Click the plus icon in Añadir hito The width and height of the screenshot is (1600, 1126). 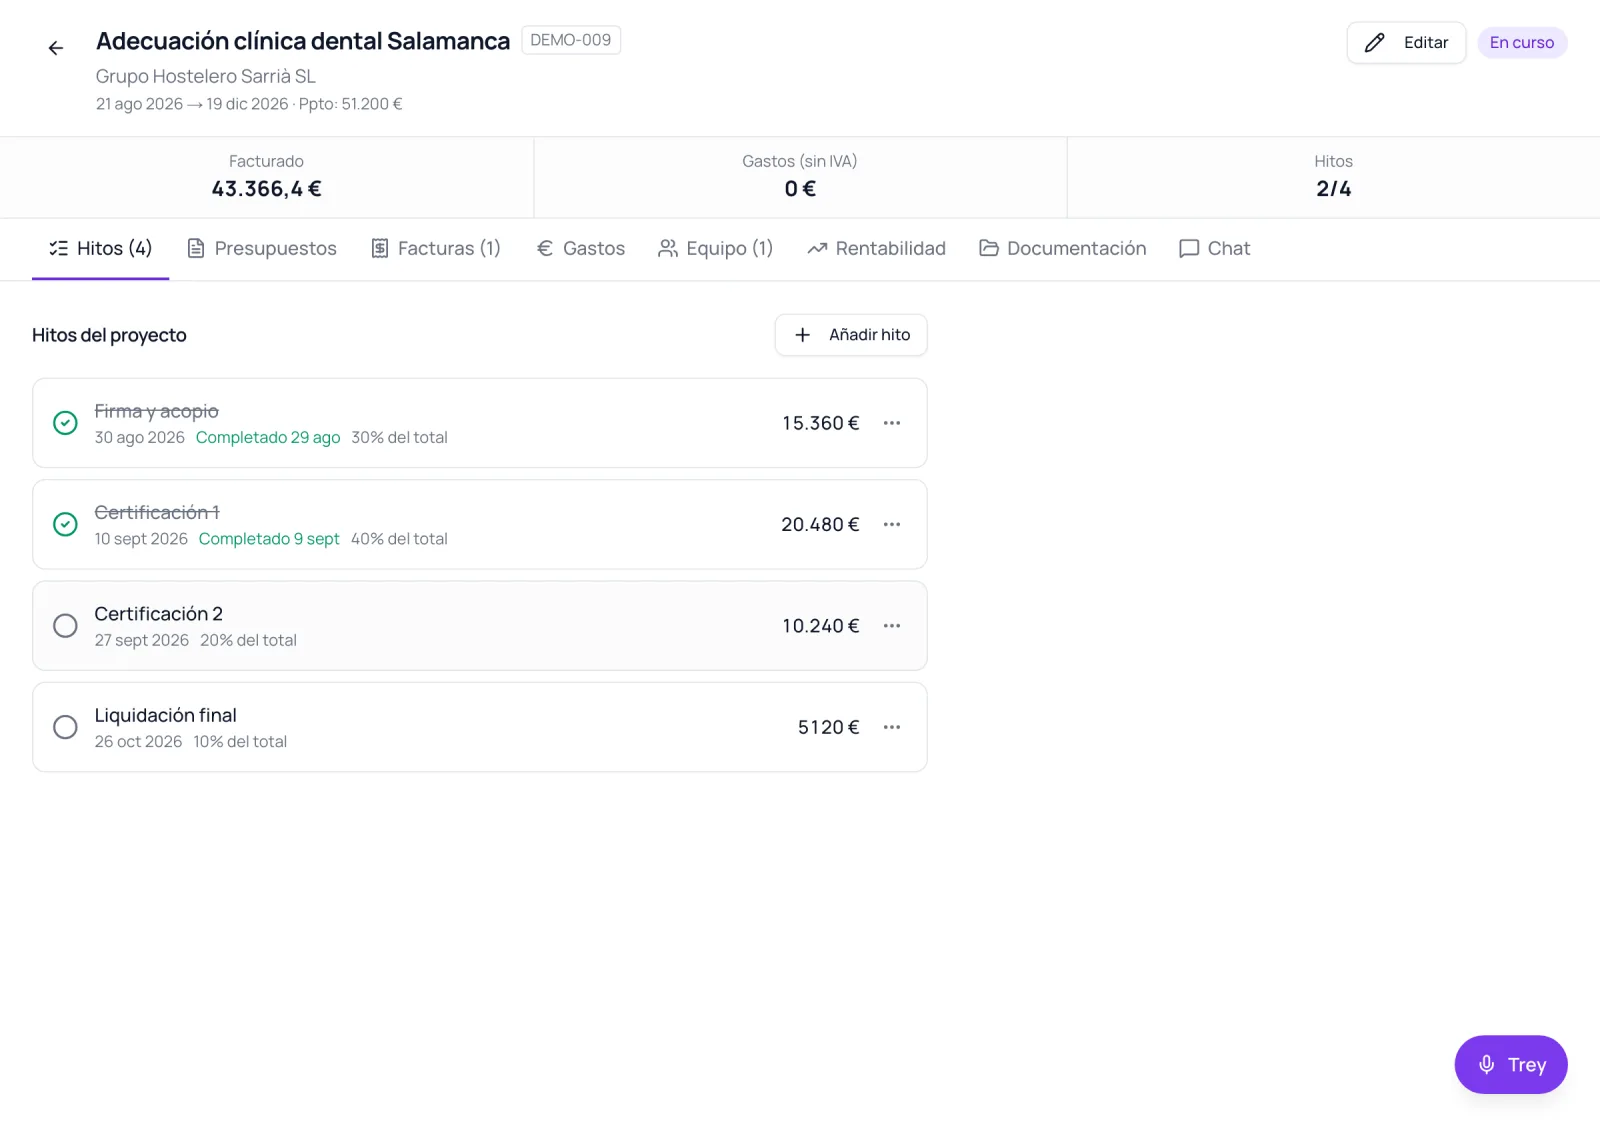click(x=802, y=335)
